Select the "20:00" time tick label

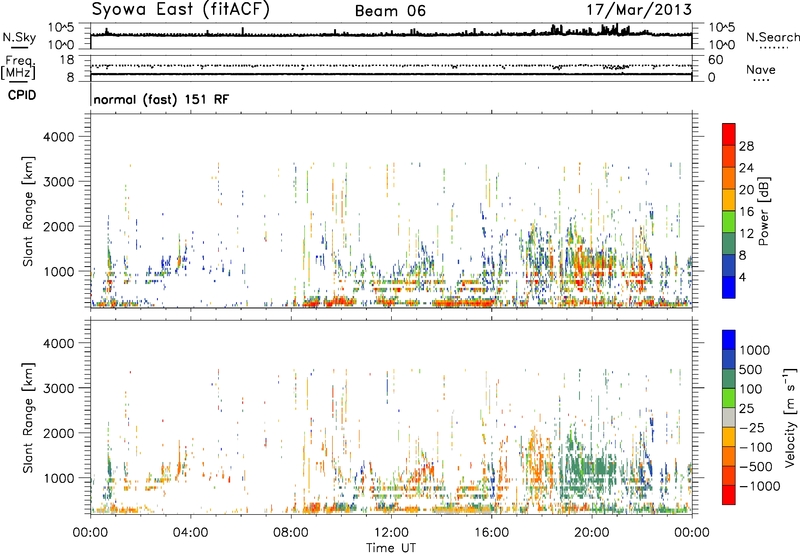[x=591, y=533]
